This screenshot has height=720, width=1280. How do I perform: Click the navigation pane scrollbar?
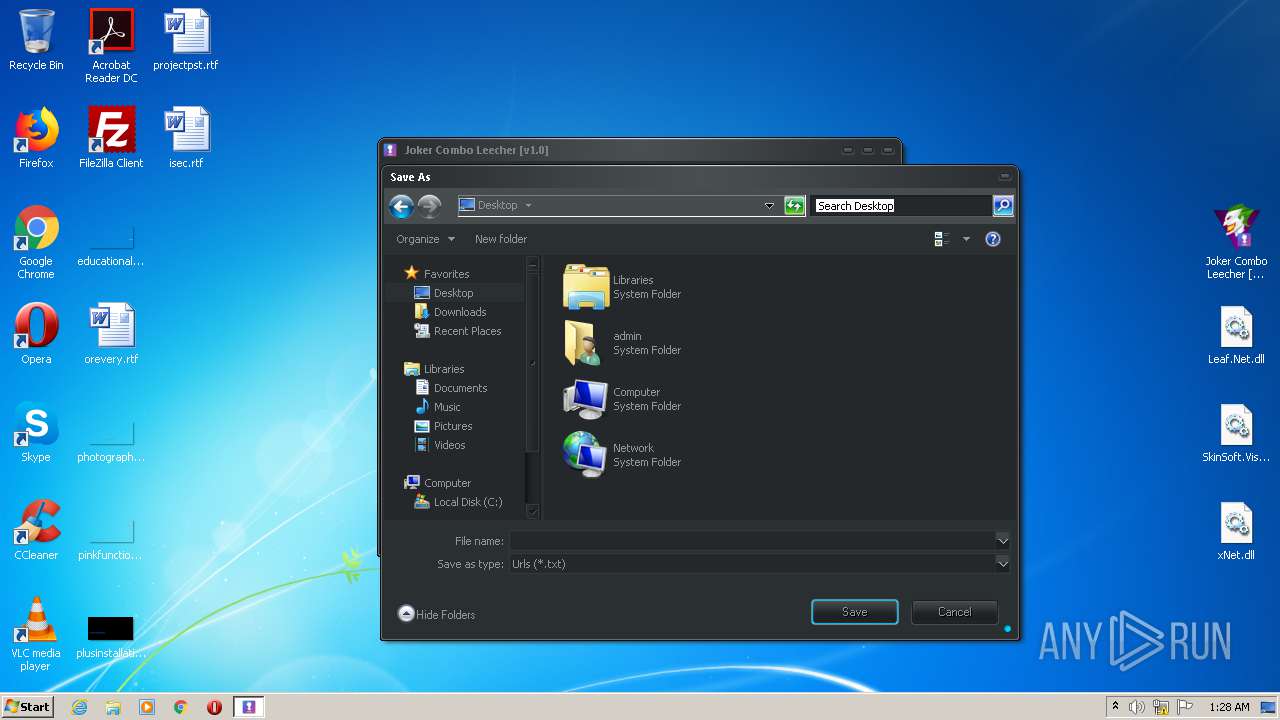532,387
